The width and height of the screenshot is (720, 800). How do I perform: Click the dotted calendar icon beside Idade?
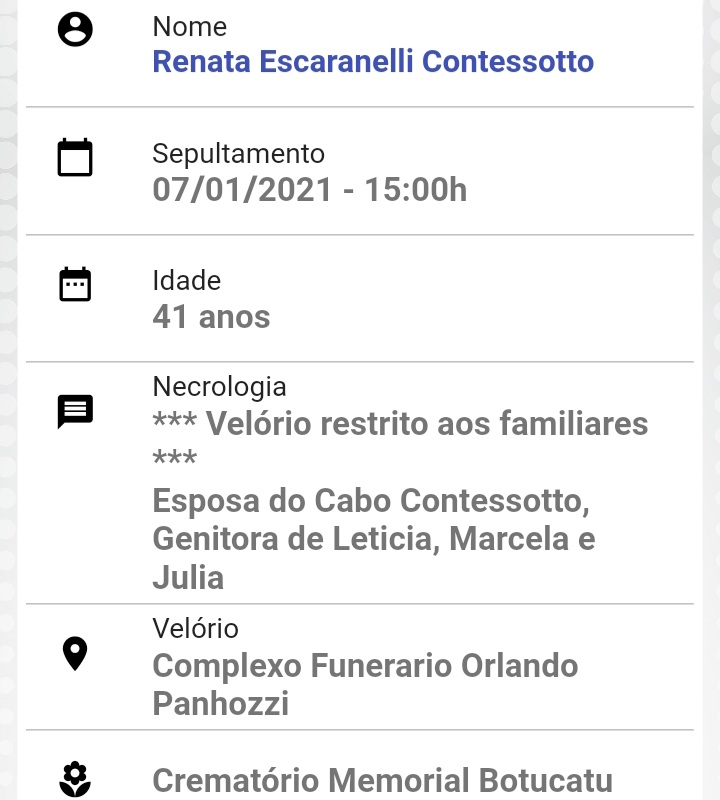point(75,284)
